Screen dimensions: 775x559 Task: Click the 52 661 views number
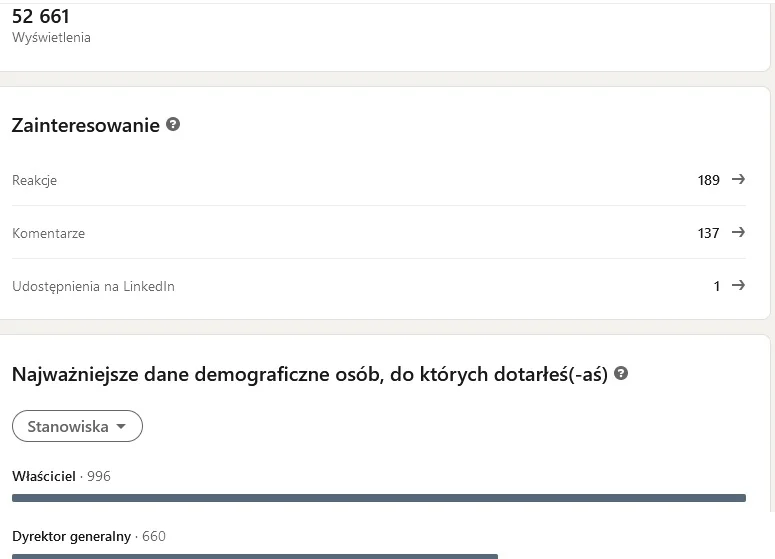(41, 16)
